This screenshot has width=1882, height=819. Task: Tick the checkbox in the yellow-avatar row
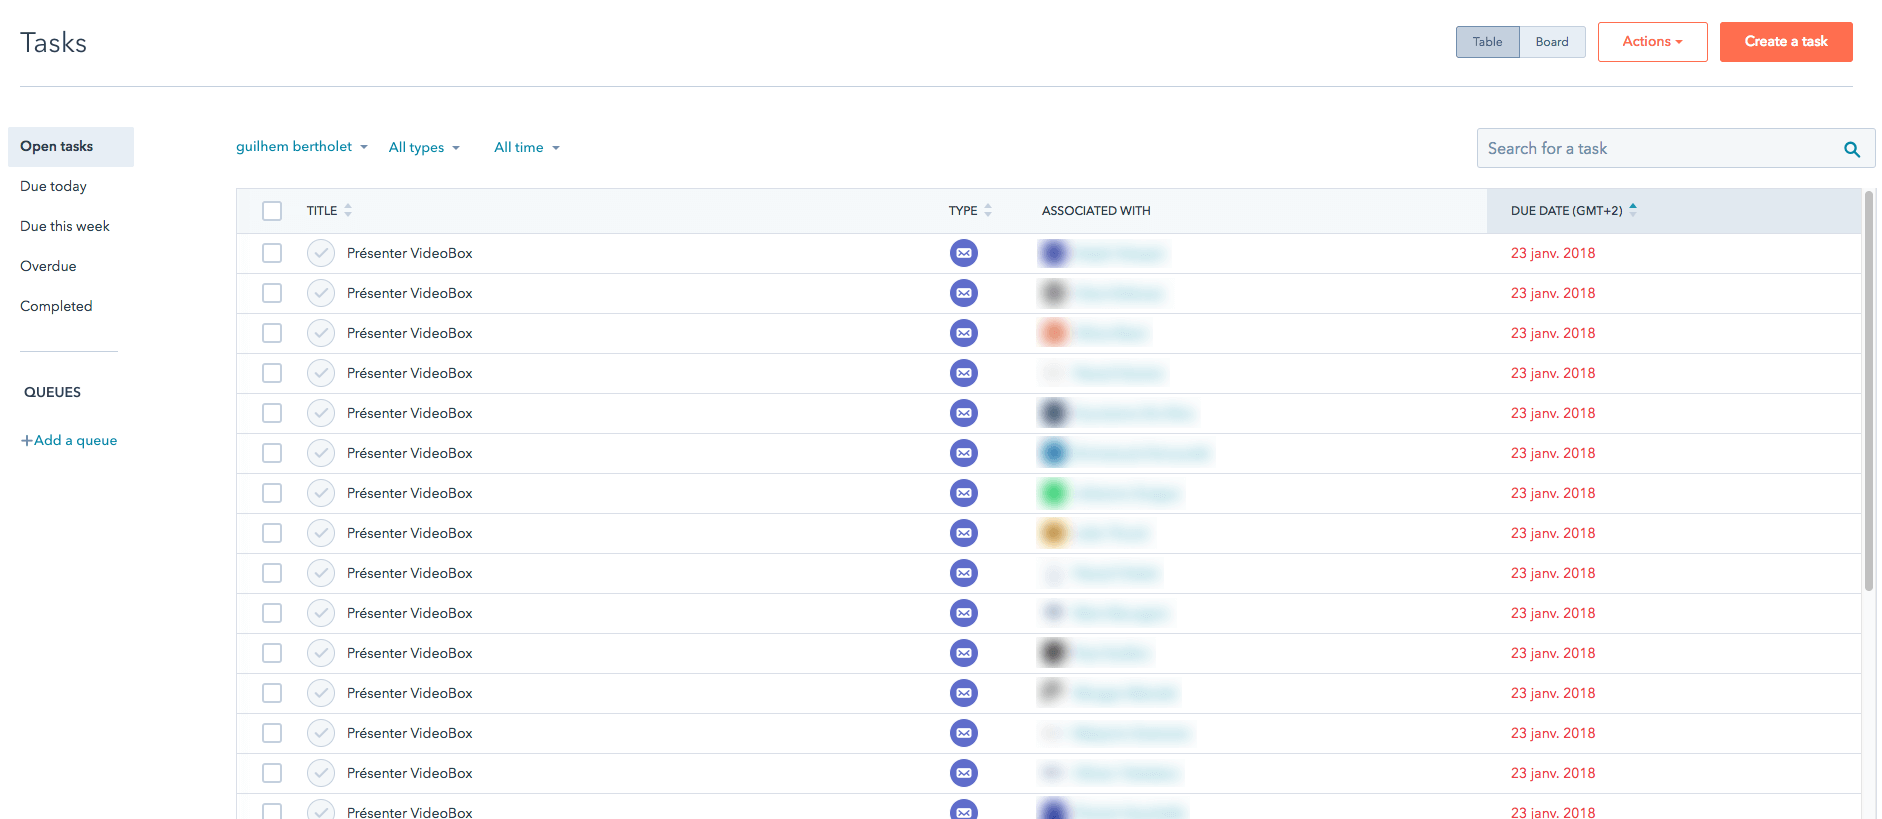click(272, 533)
